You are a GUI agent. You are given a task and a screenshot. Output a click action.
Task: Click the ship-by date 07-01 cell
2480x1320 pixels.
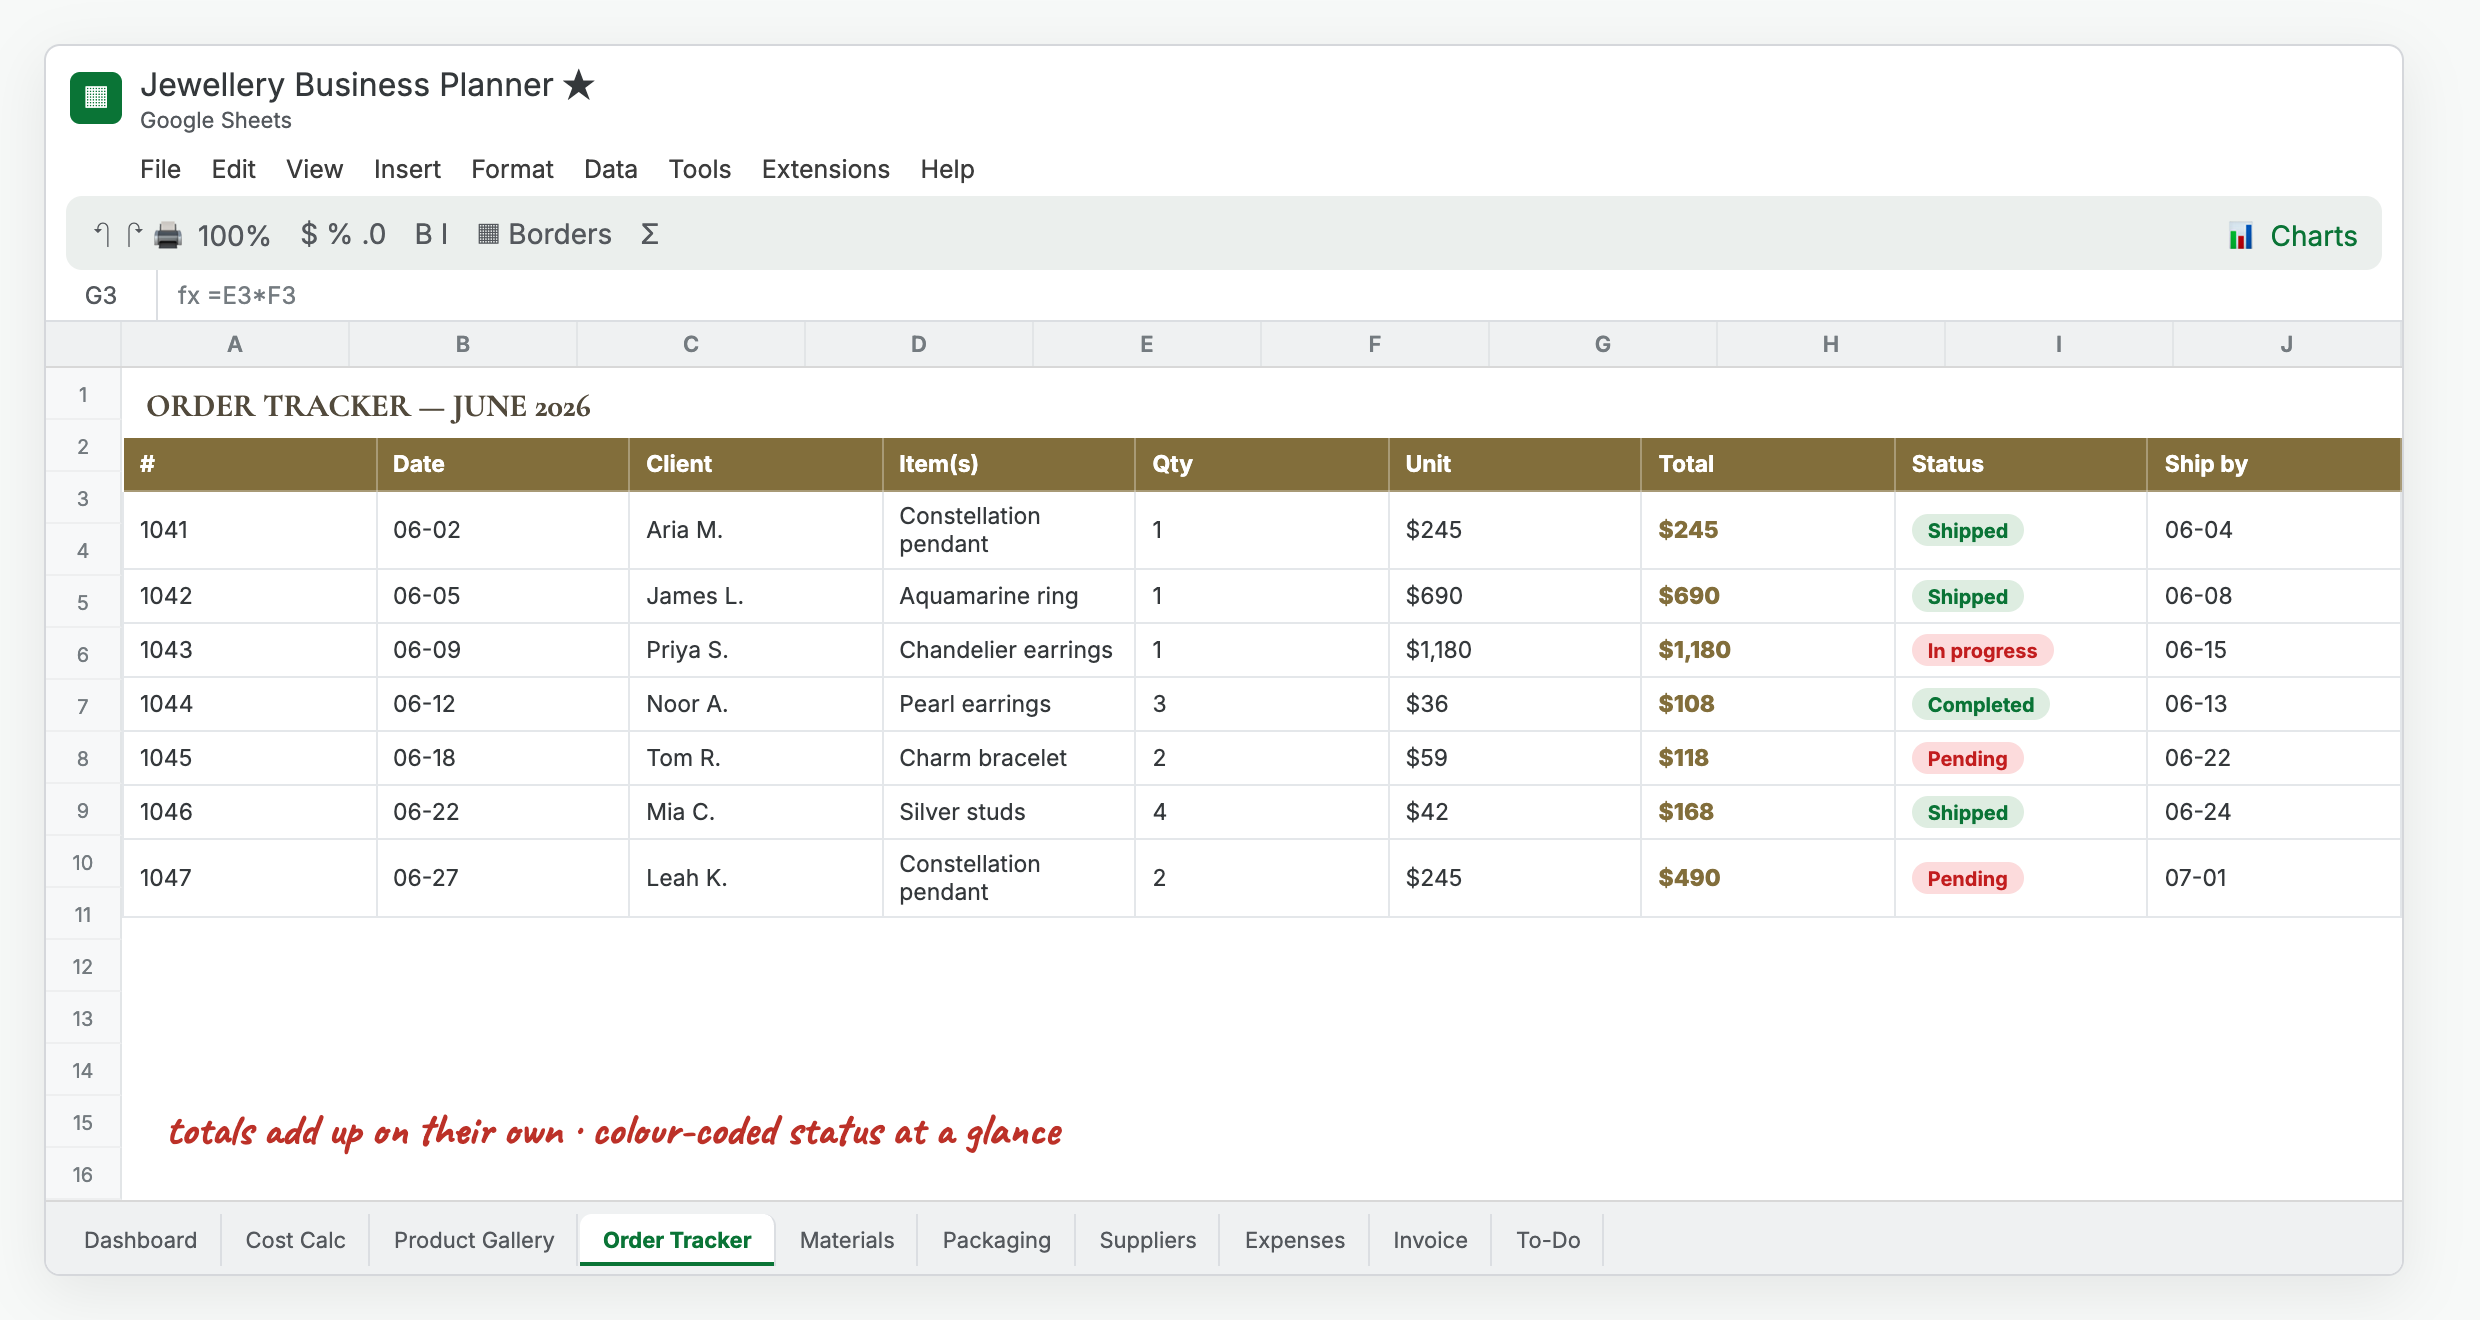2274,878
